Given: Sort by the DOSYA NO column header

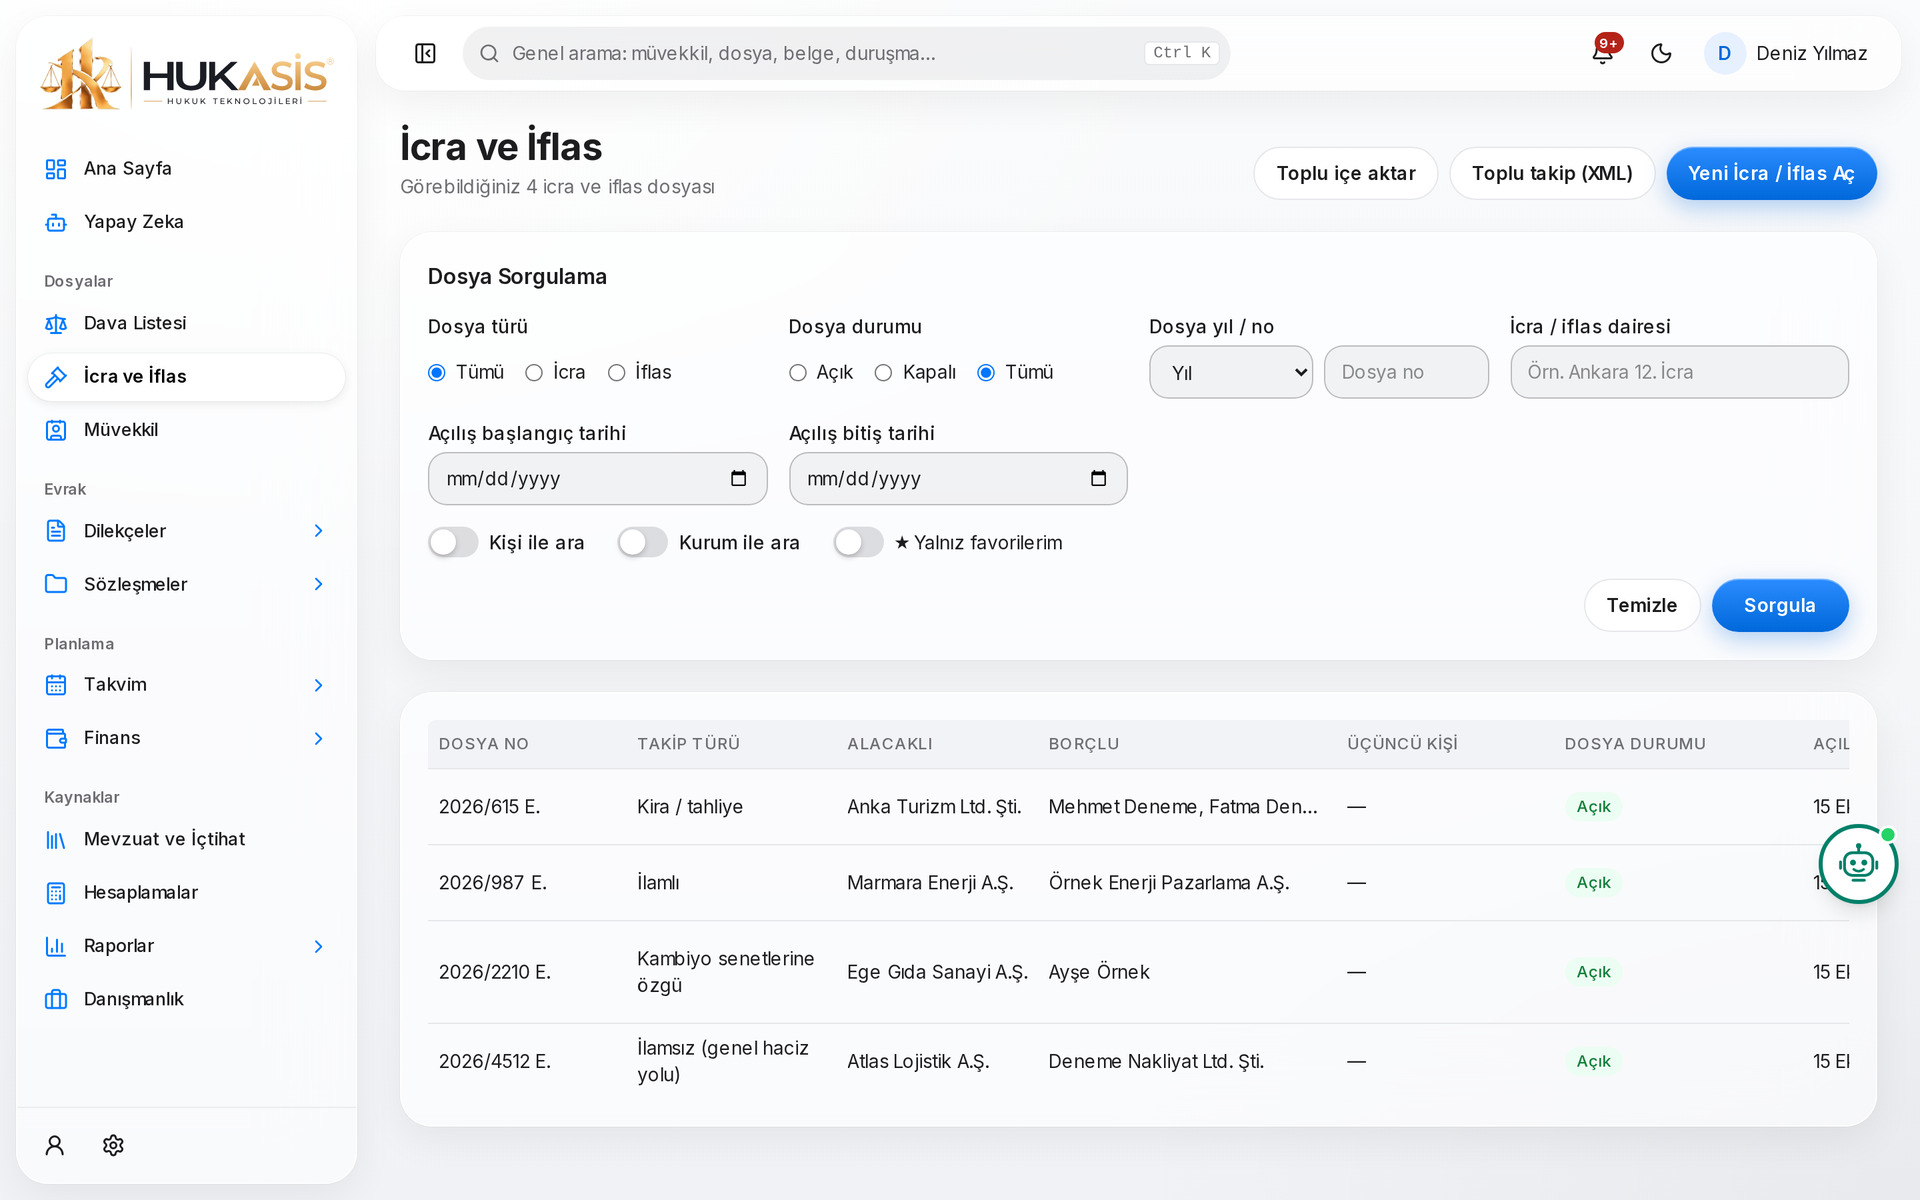Looking at the screenshot, I should click(x=484, y=744).
